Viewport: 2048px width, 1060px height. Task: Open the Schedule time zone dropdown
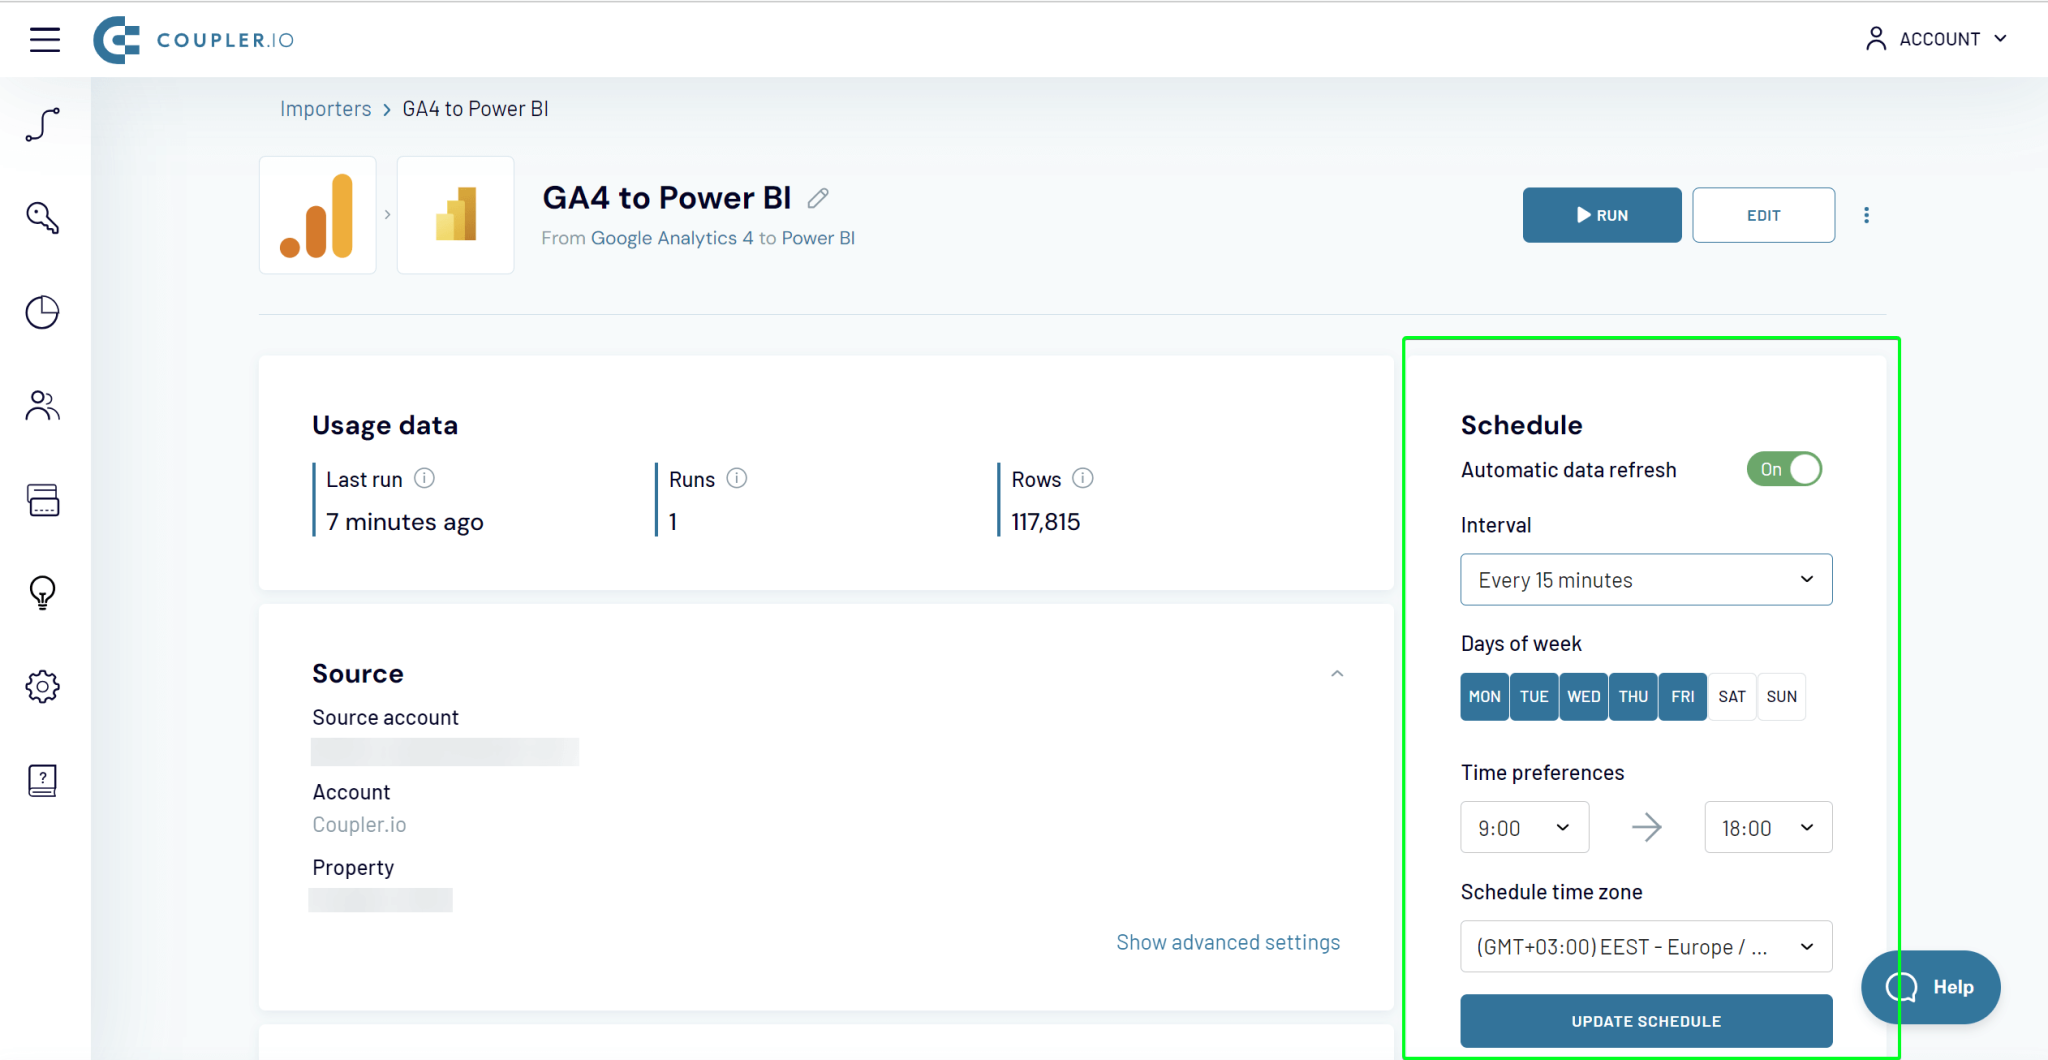point(1645,946)
